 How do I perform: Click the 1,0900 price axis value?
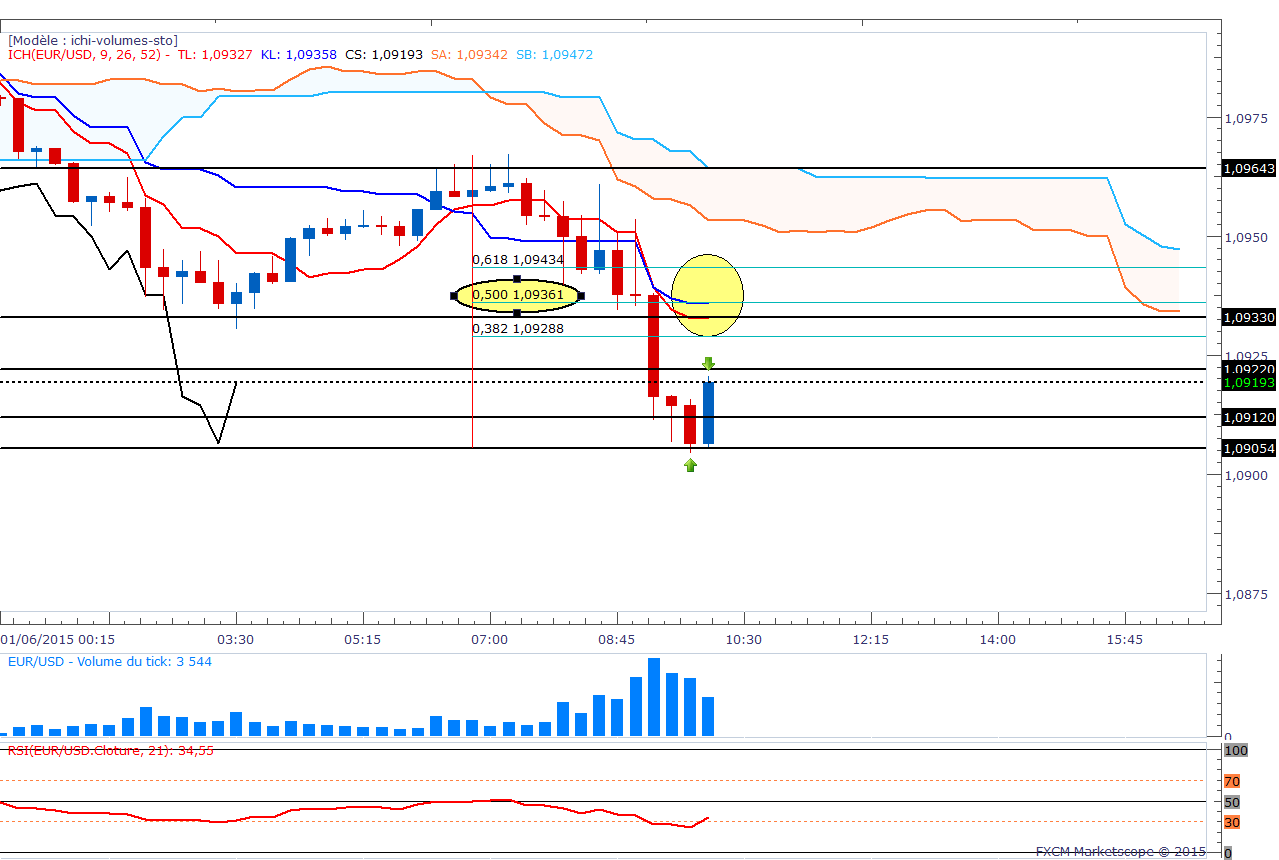click(x=1247, y=475)
